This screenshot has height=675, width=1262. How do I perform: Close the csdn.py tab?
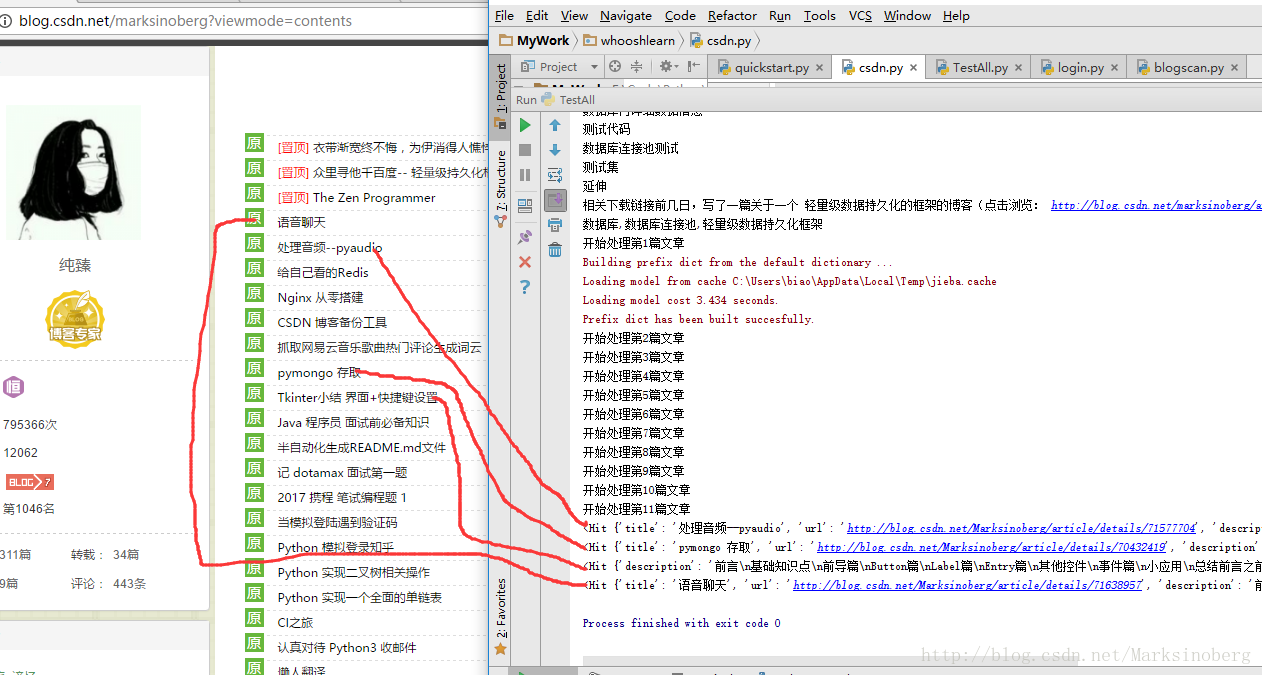tap(913, 68)
